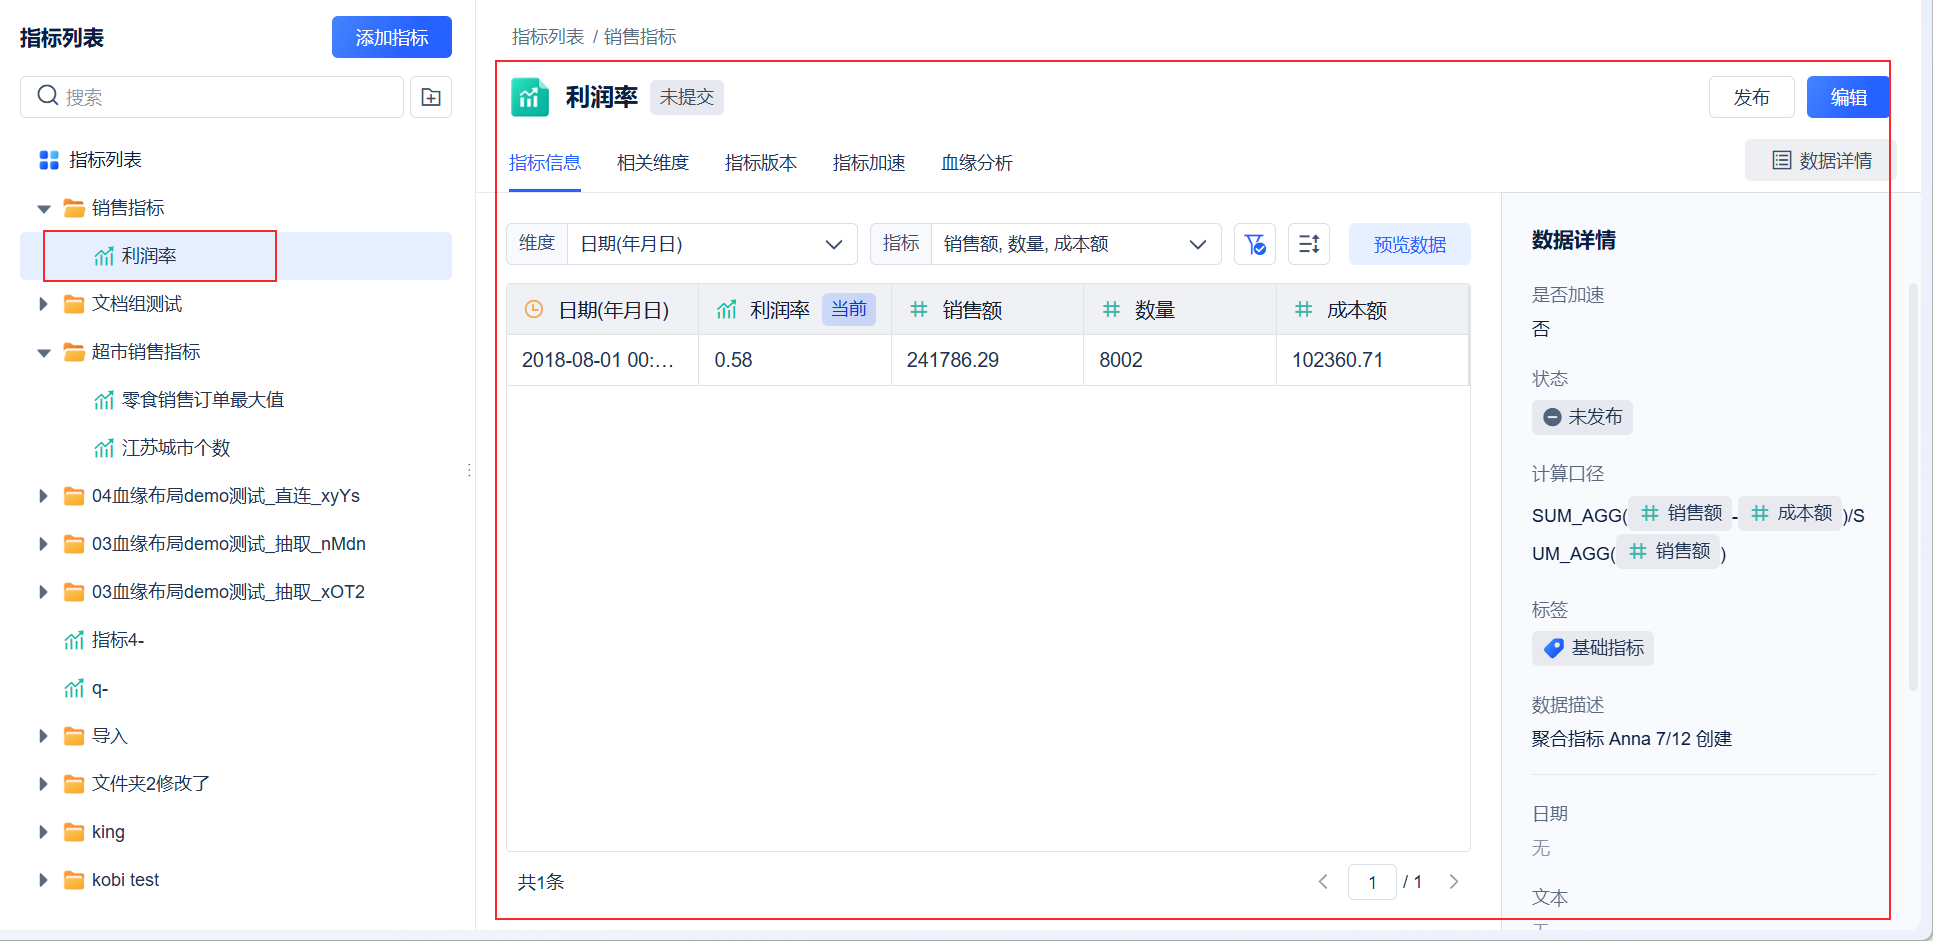
Task: Click the 未提交 status badge
Action: point(687,97)
